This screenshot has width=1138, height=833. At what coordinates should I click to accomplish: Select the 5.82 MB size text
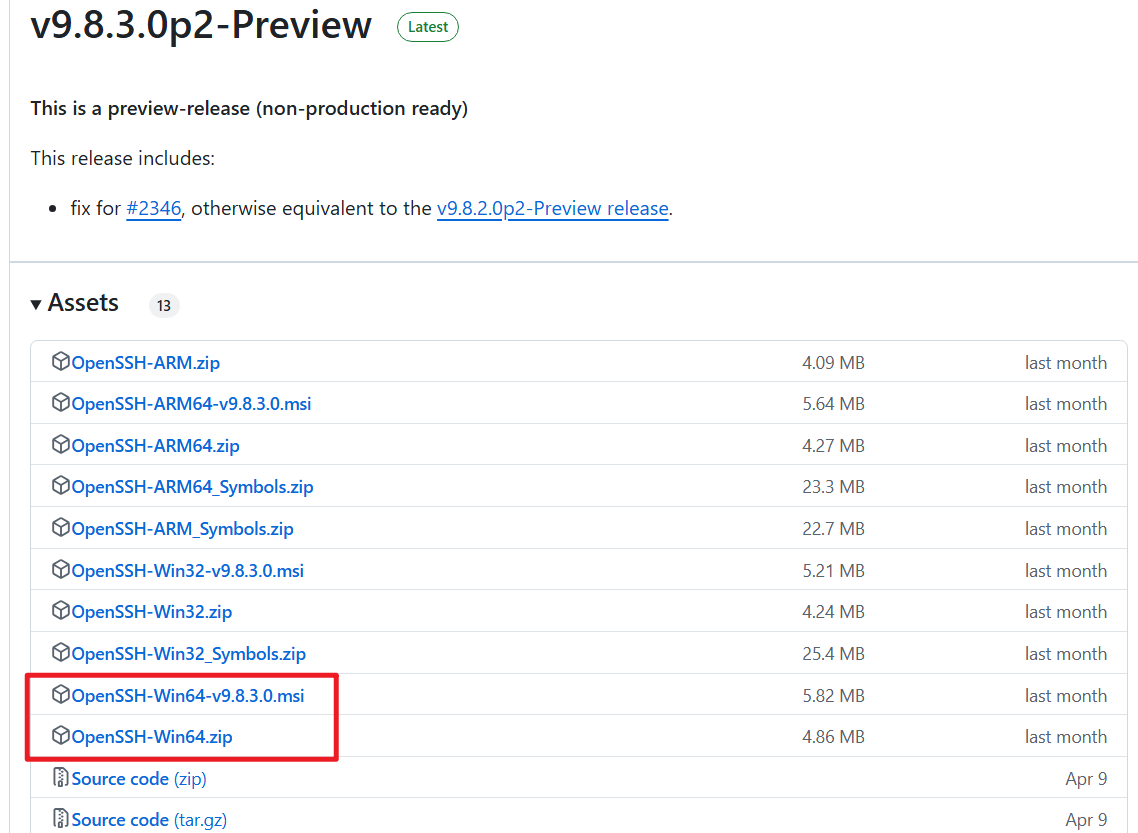click(x=833, y=696)
